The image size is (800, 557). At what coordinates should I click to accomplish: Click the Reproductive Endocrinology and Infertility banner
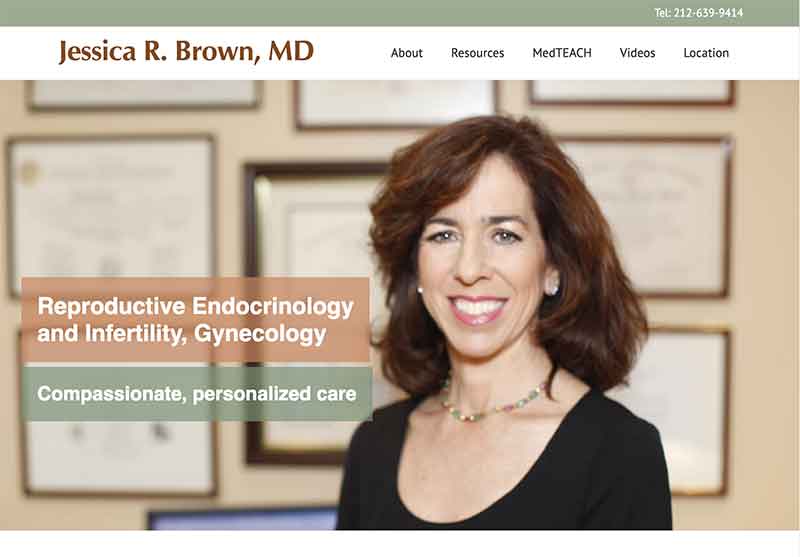[196, 320]
